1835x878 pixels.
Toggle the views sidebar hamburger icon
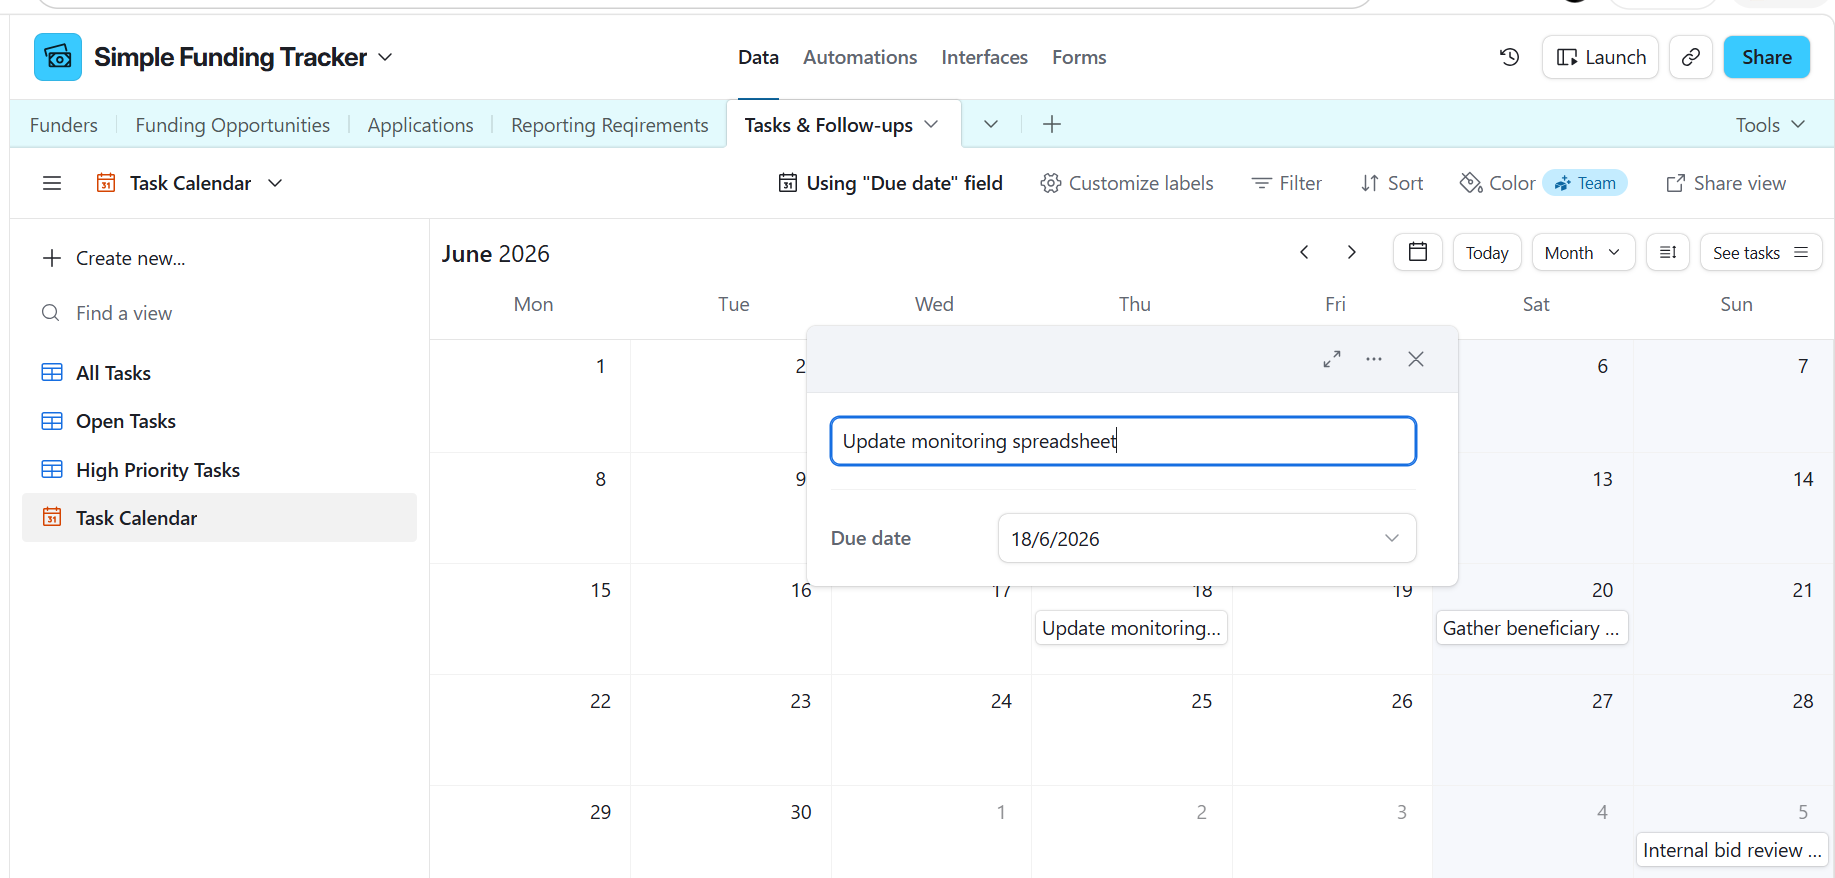[52, 183]
